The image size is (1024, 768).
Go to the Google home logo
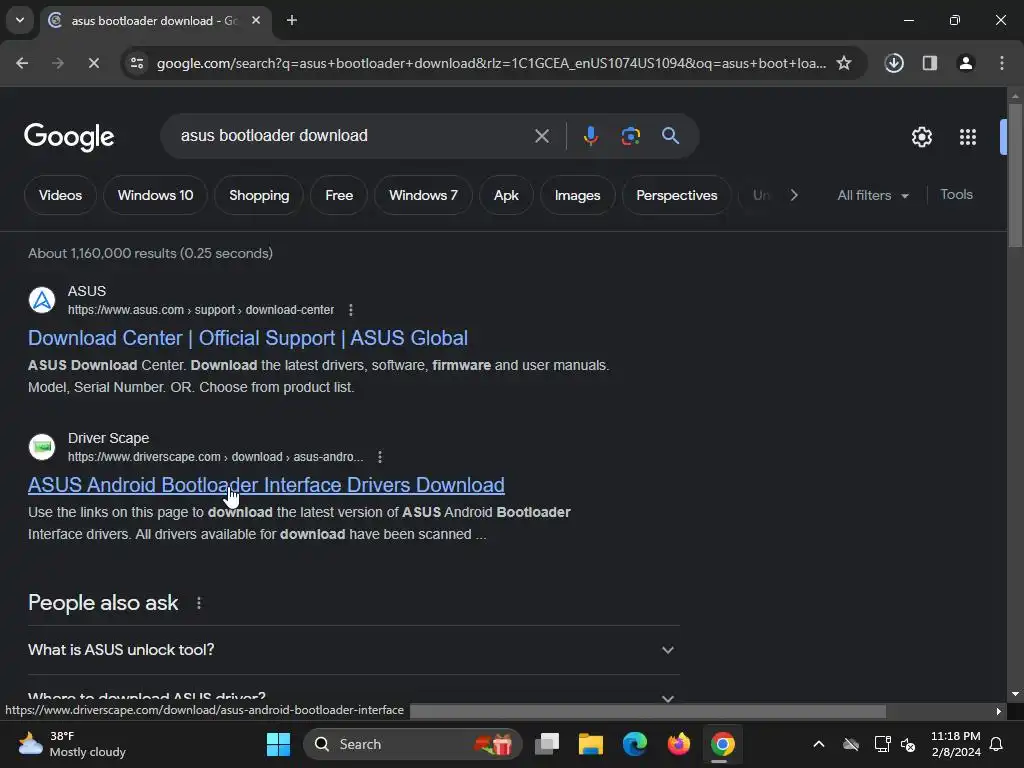click(x=69, y=137)
